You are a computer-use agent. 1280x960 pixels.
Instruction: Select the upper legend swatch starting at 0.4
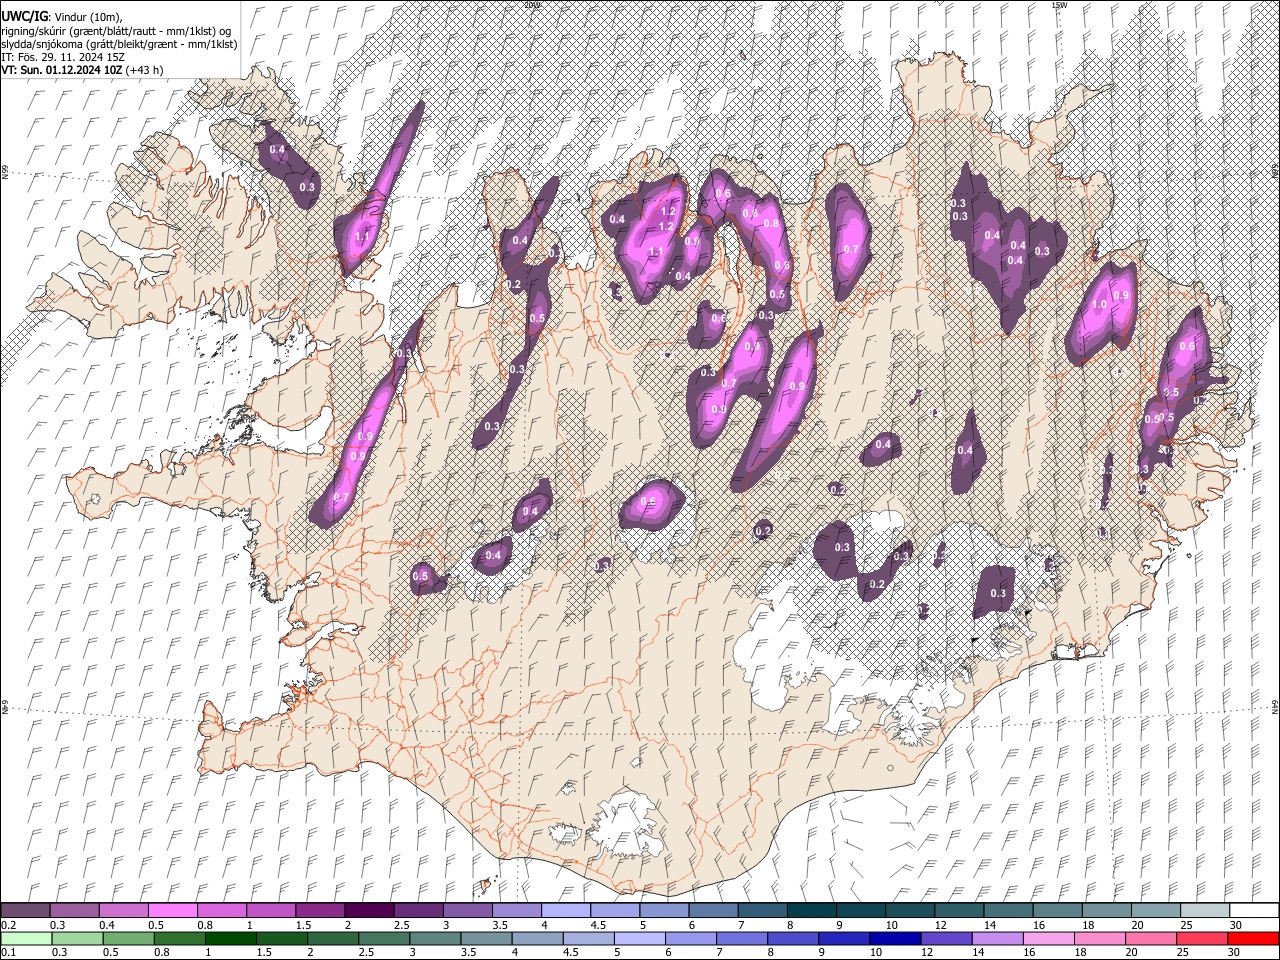(124, 911)
